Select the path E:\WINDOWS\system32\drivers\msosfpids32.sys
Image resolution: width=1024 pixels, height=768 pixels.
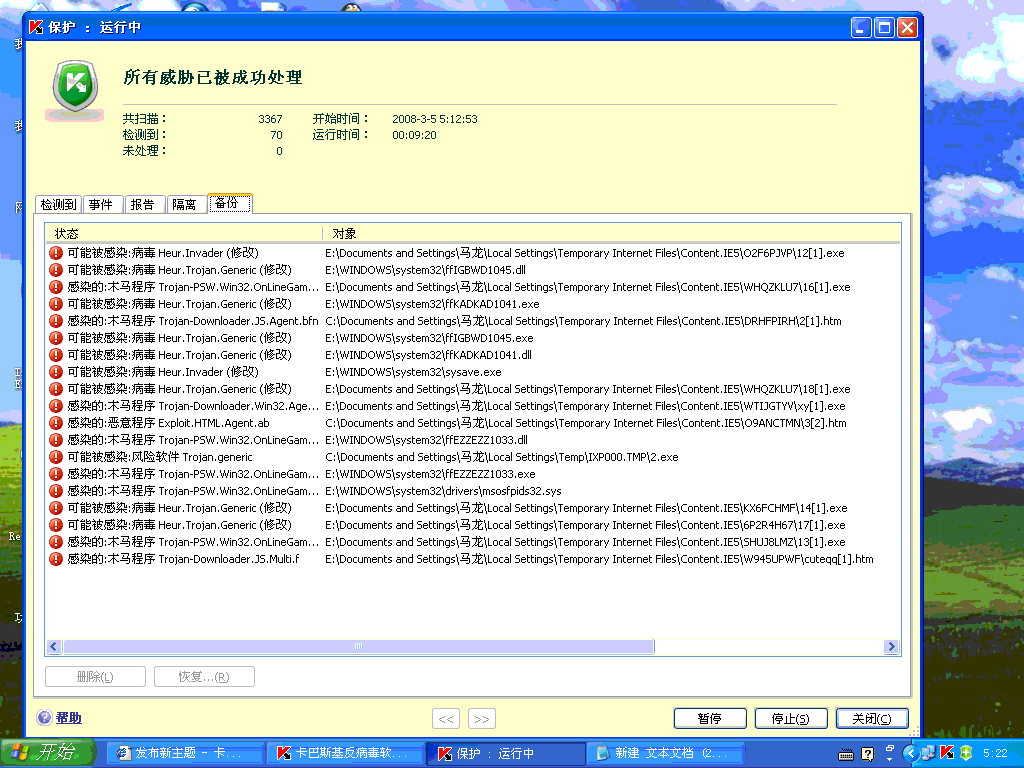pos(443,490)
